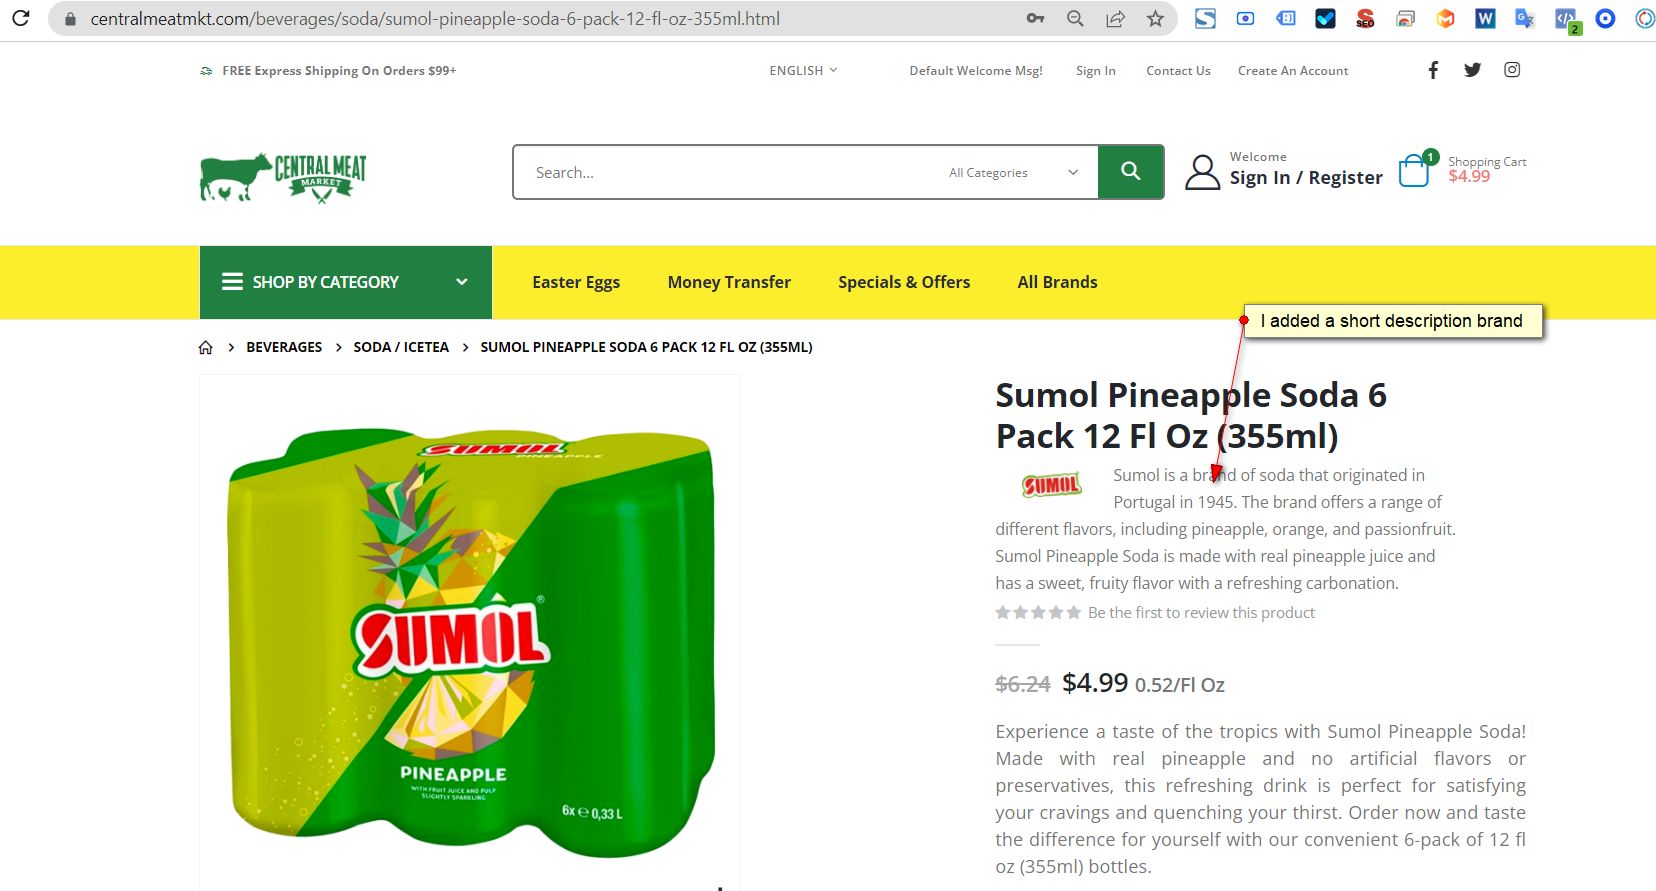The width and height of the screenshot is (1656, 891).
Task: Click the Sumol brand logo
Action: tap(1051, 485)
